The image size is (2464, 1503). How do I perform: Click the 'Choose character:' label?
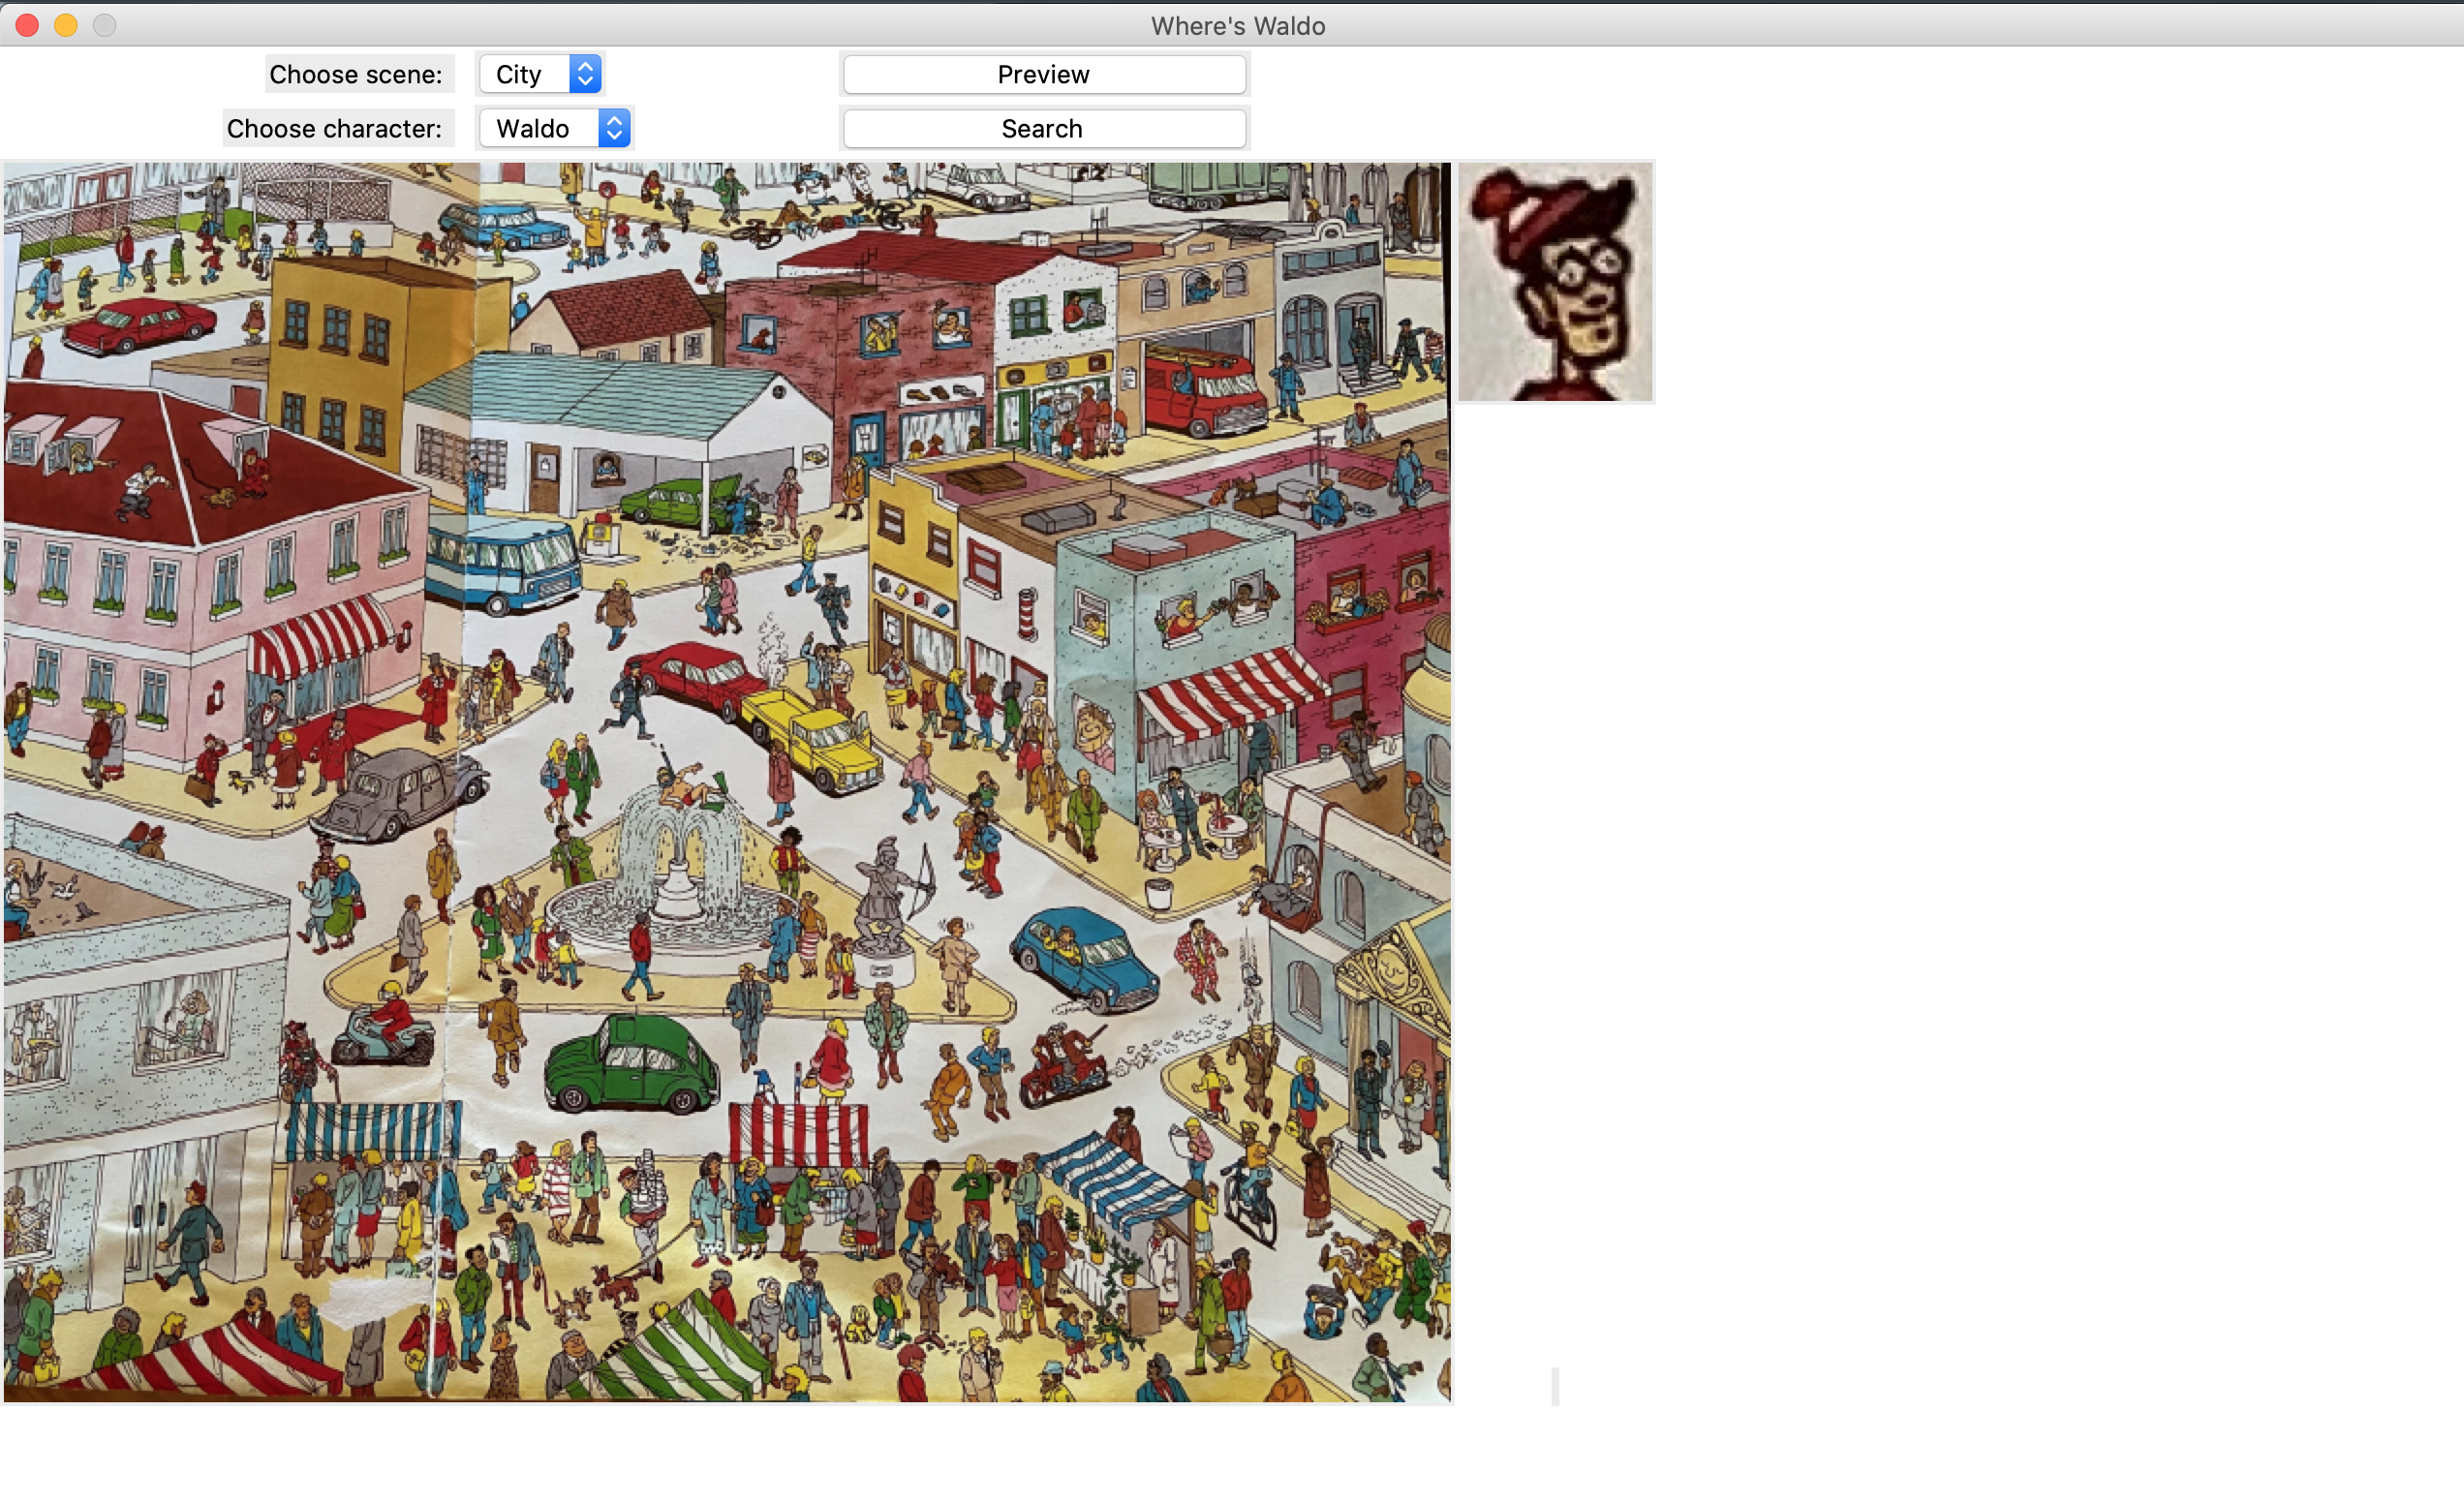click(x=335, y=128)
